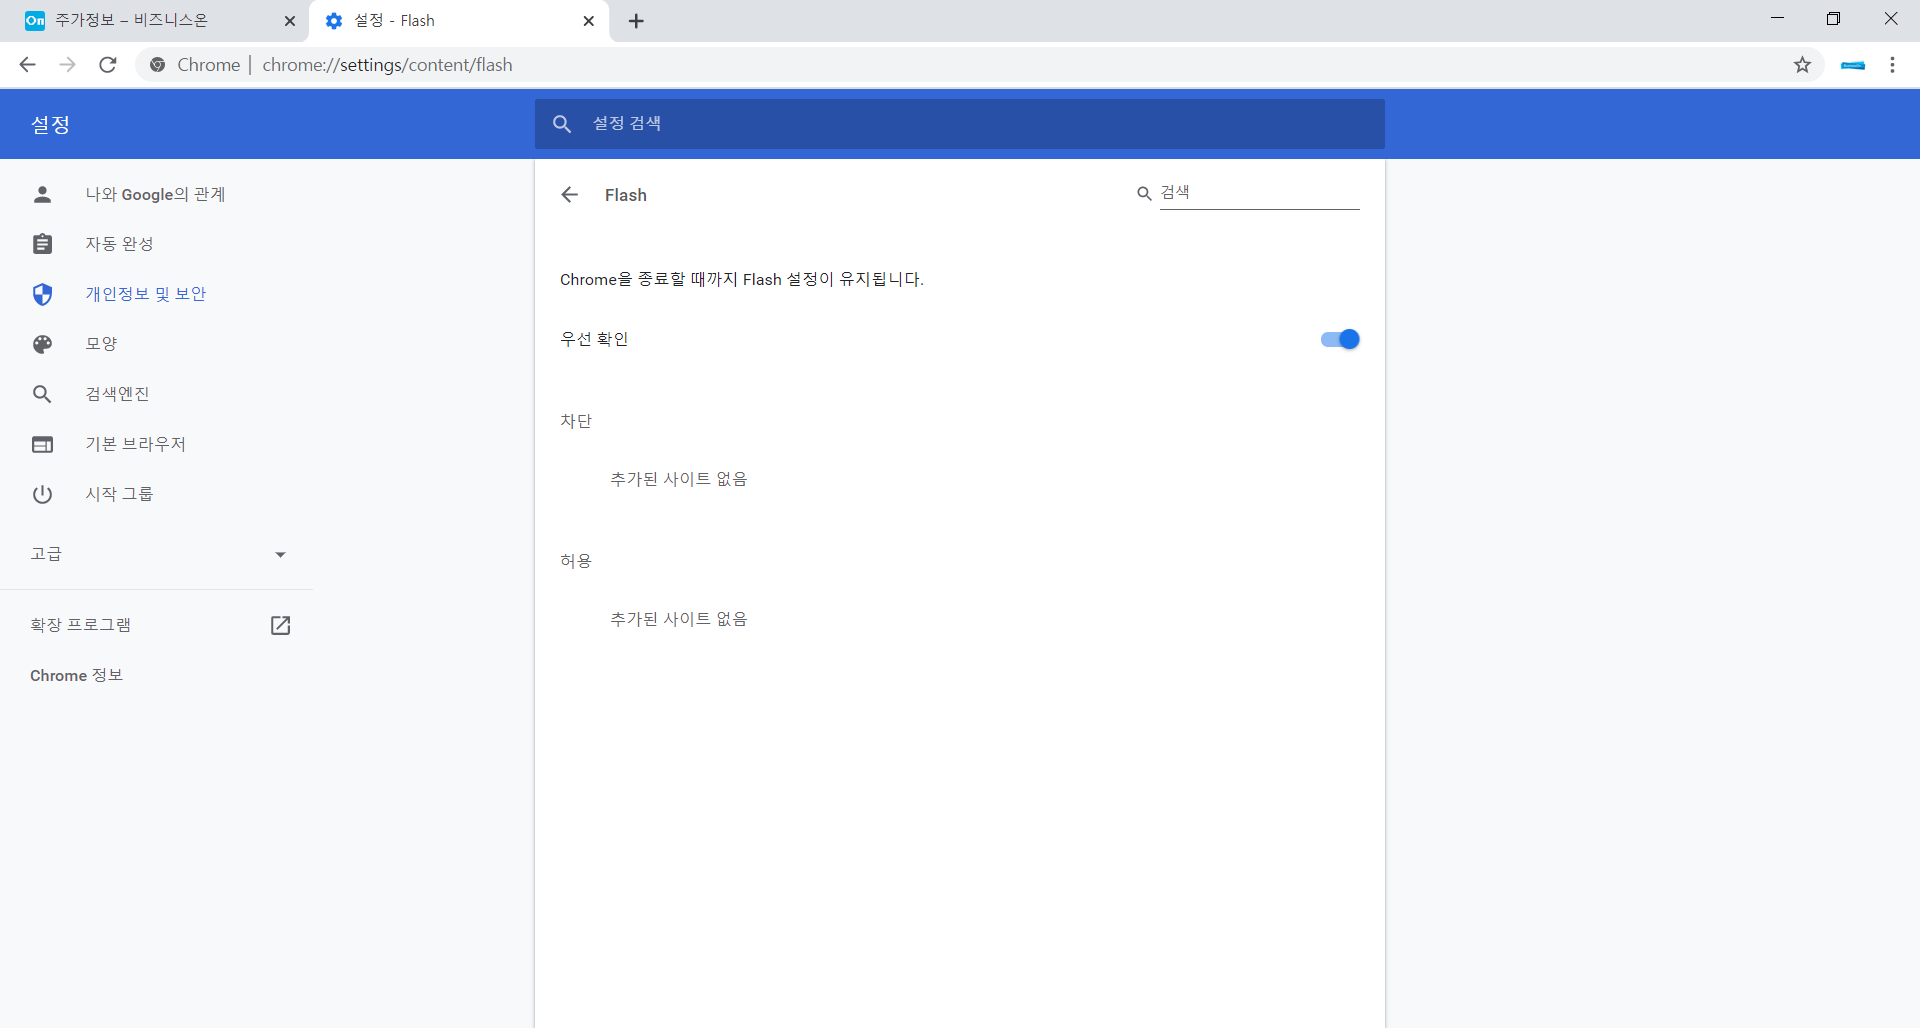Click the browser window icon for 기본 브라우저
The image size is (1920, 1028).
[42, 444]
